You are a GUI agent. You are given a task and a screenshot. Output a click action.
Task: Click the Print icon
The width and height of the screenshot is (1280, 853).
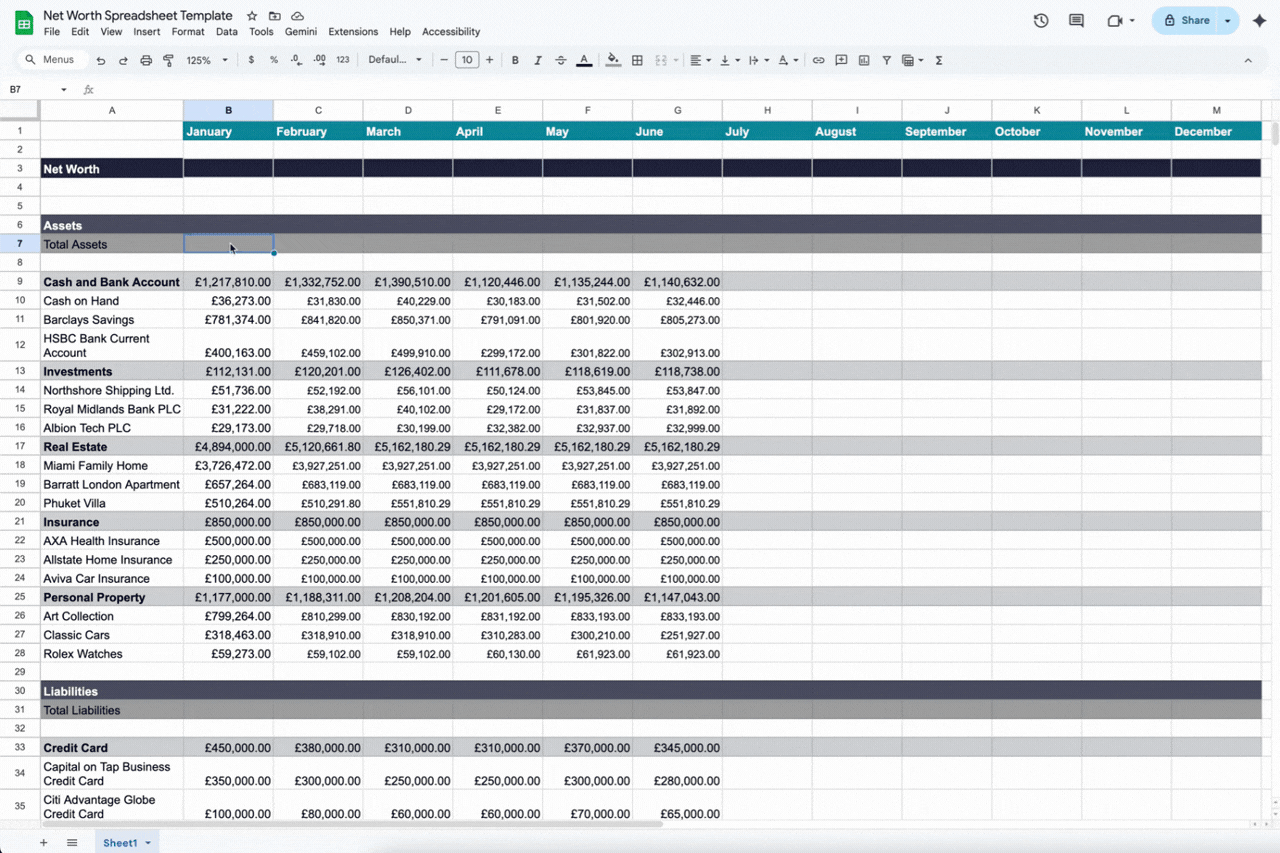coord(146,60)
